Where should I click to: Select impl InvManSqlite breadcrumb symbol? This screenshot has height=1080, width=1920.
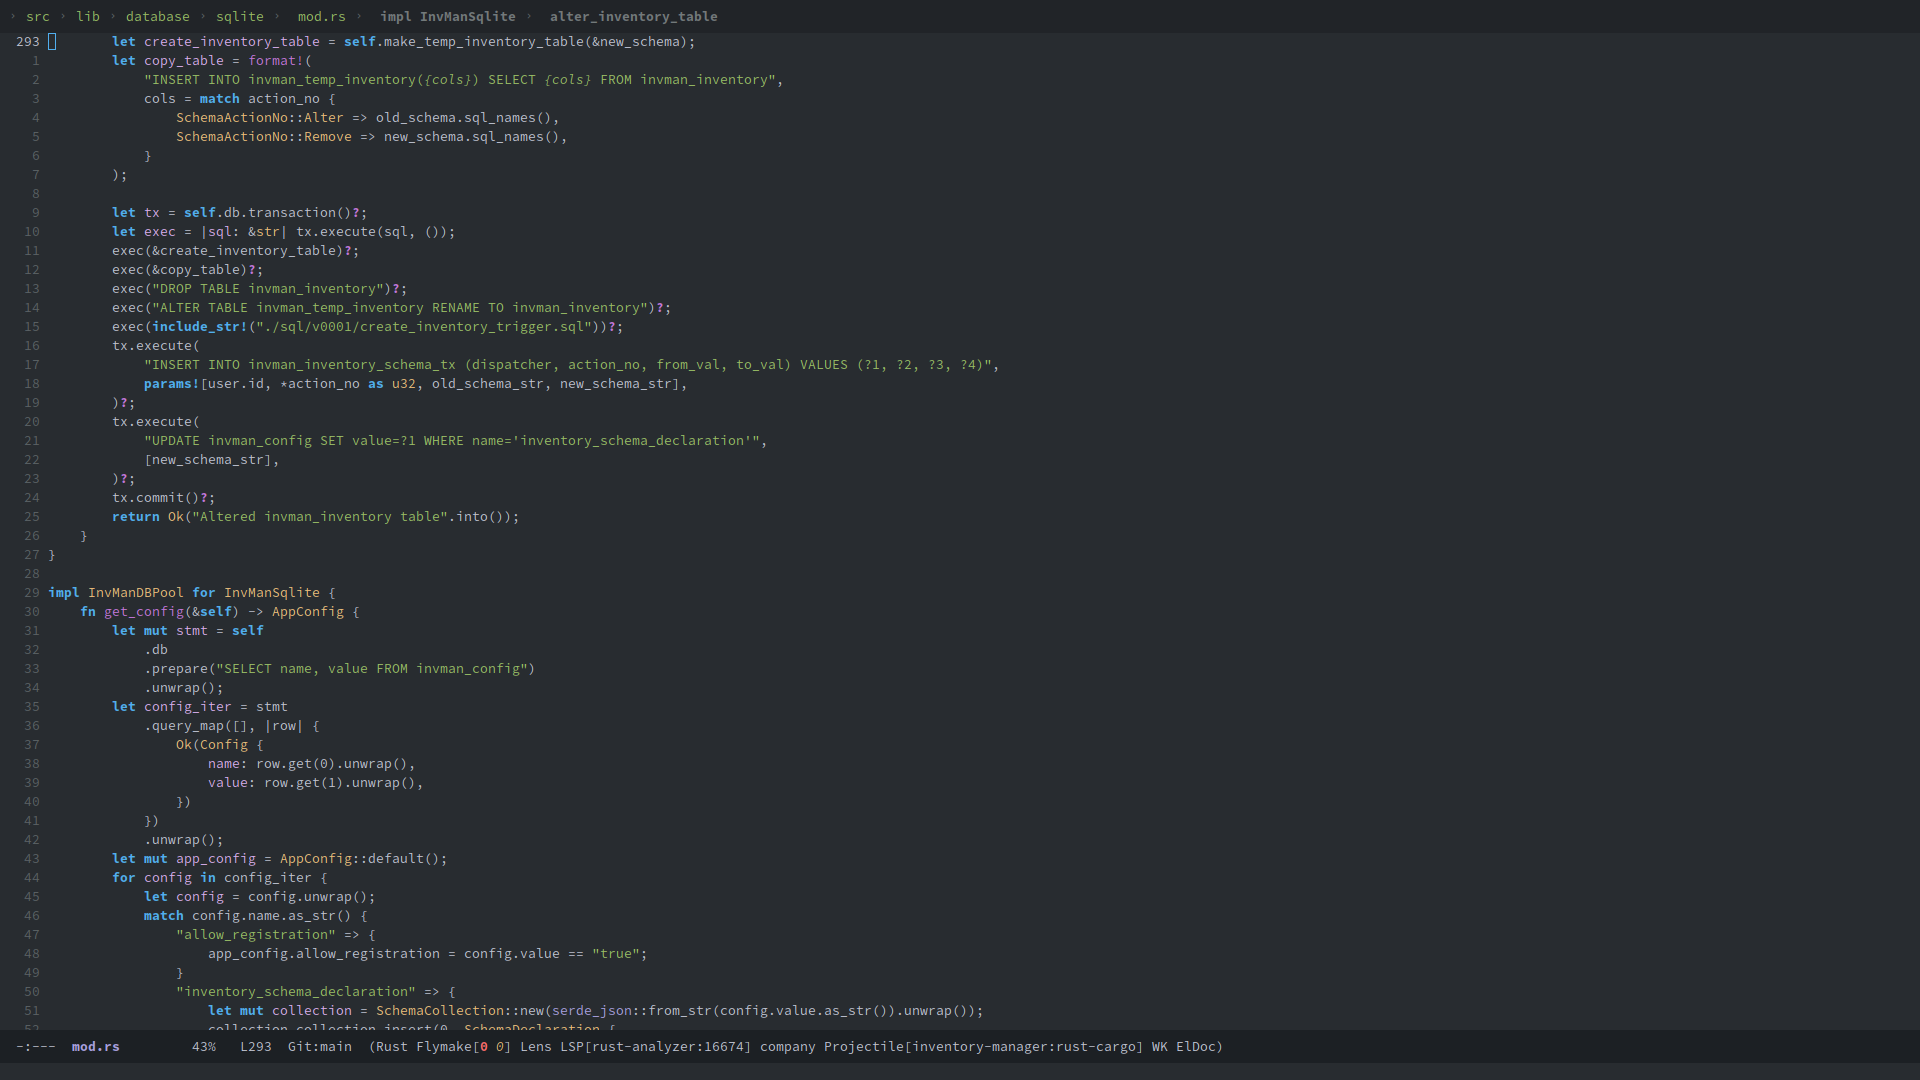pyautogui.click(x=448, y=16)
